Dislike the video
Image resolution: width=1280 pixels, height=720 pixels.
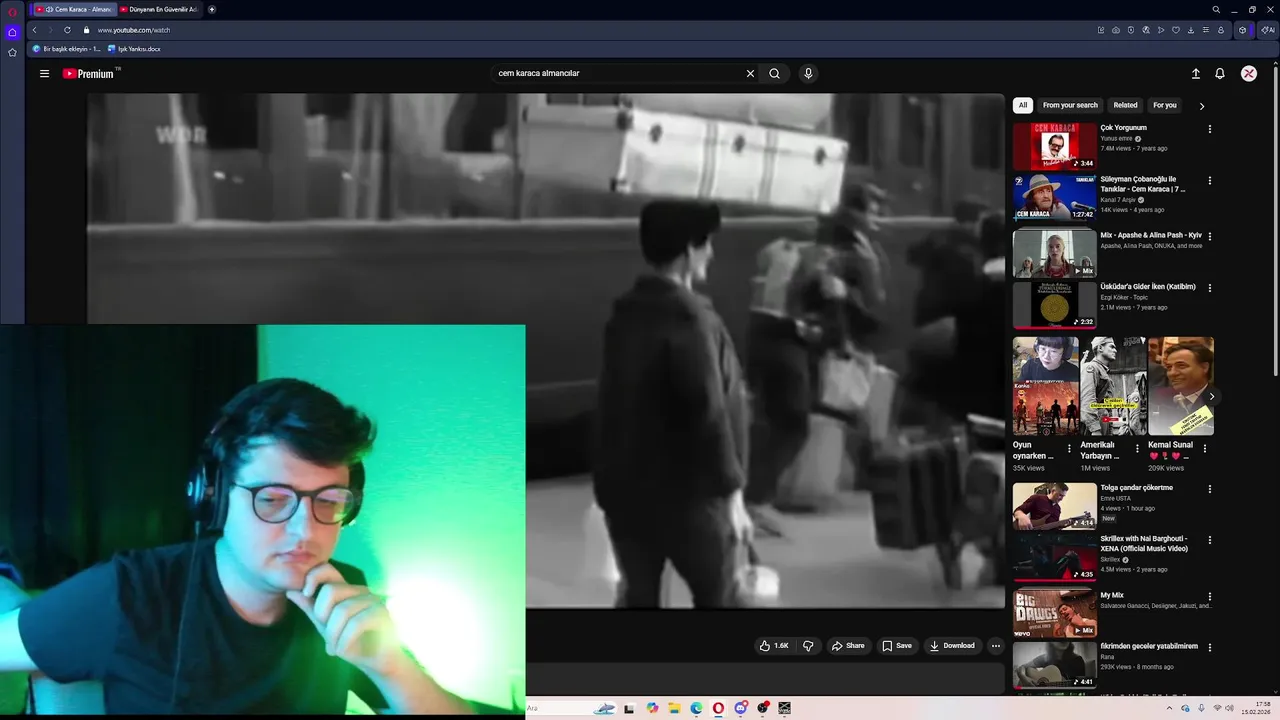pyautogui.click(x=808, y=646)
